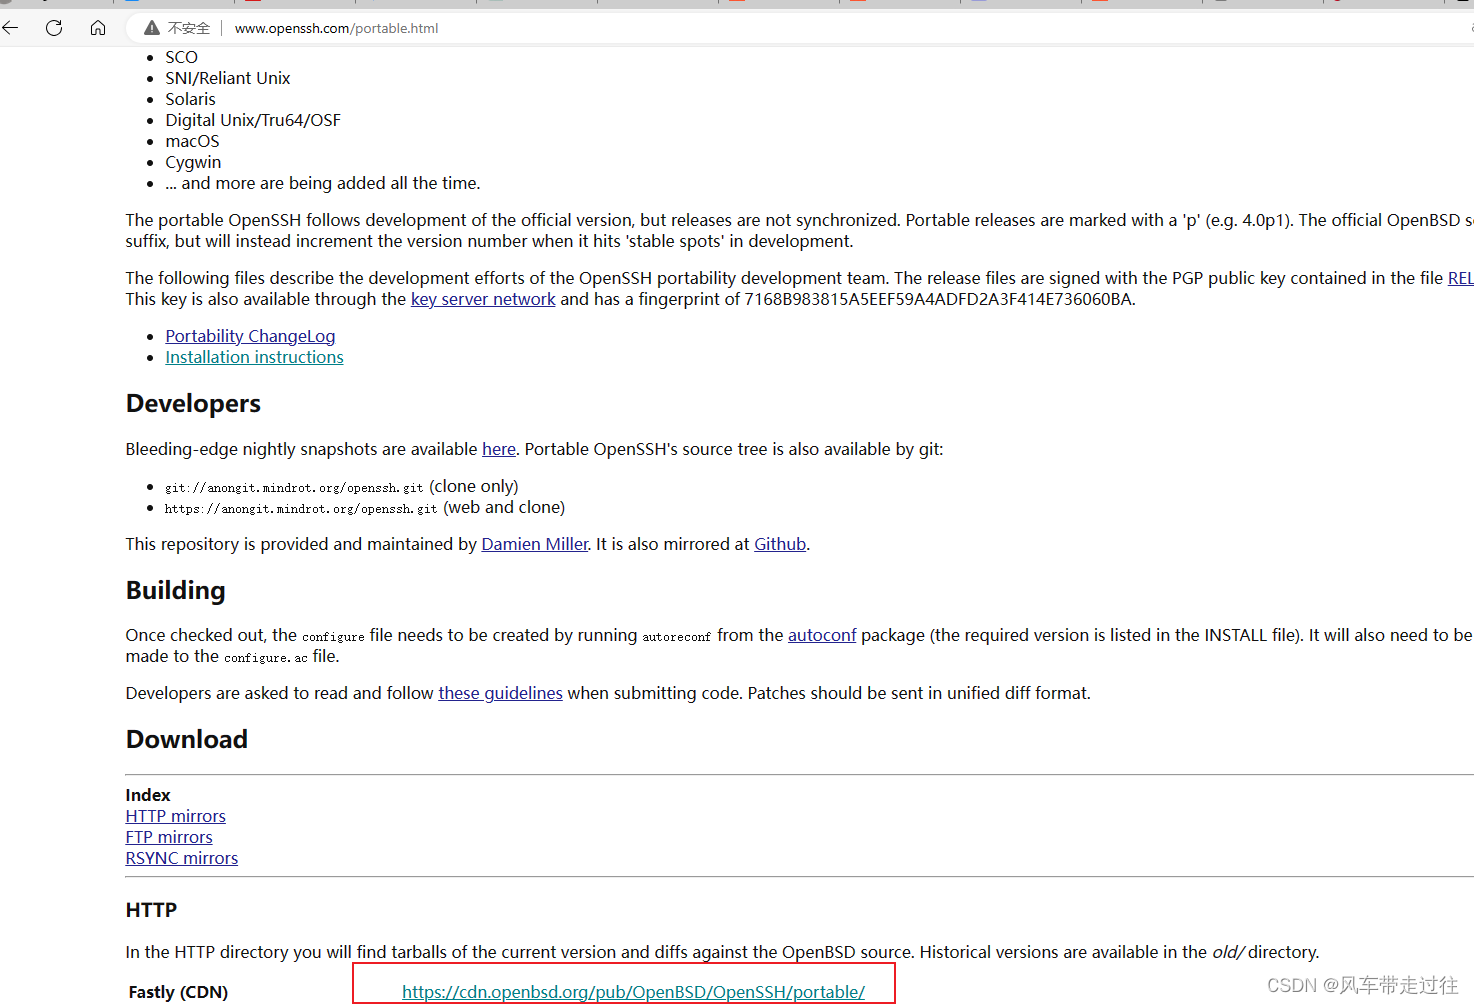Select the https://anongit.mindrot.org/openssh.git text
This screenshot has width=1474, height=1004.
(x=301, y=509)
